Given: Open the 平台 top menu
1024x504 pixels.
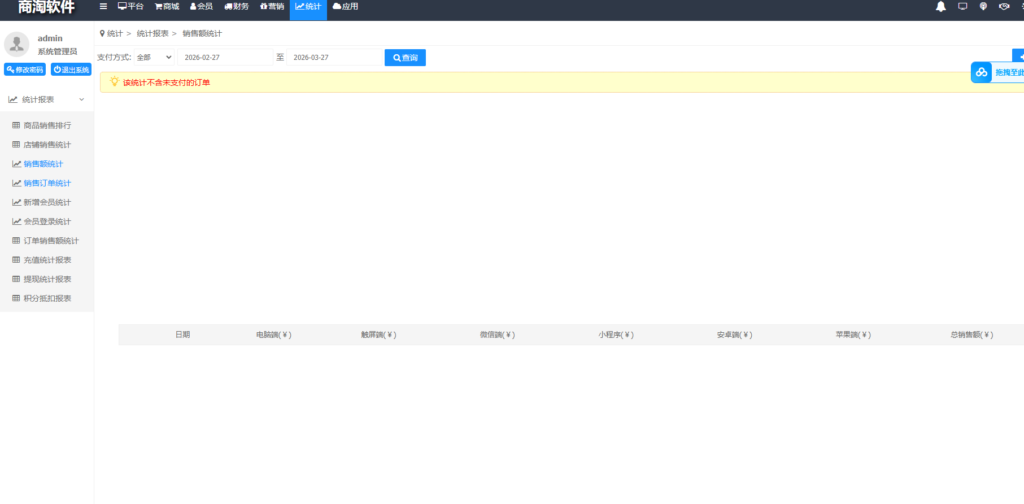Looking at the screenshot, I should tap(130, 7).
